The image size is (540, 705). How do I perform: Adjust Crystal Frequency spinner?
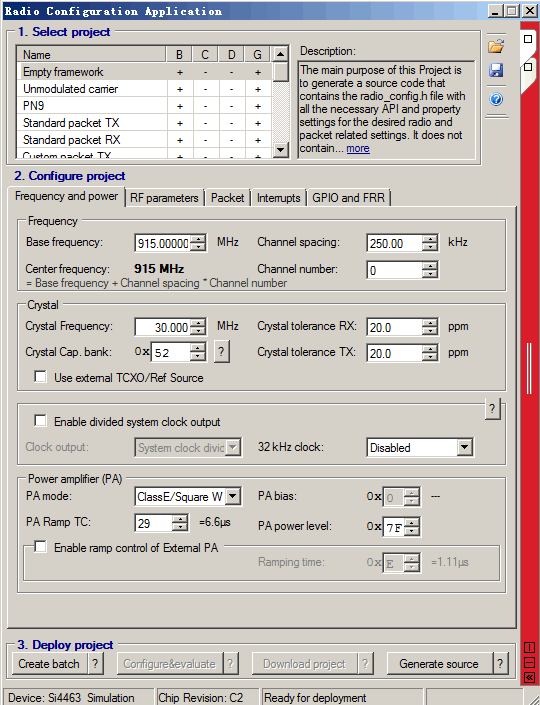(198, 327)
